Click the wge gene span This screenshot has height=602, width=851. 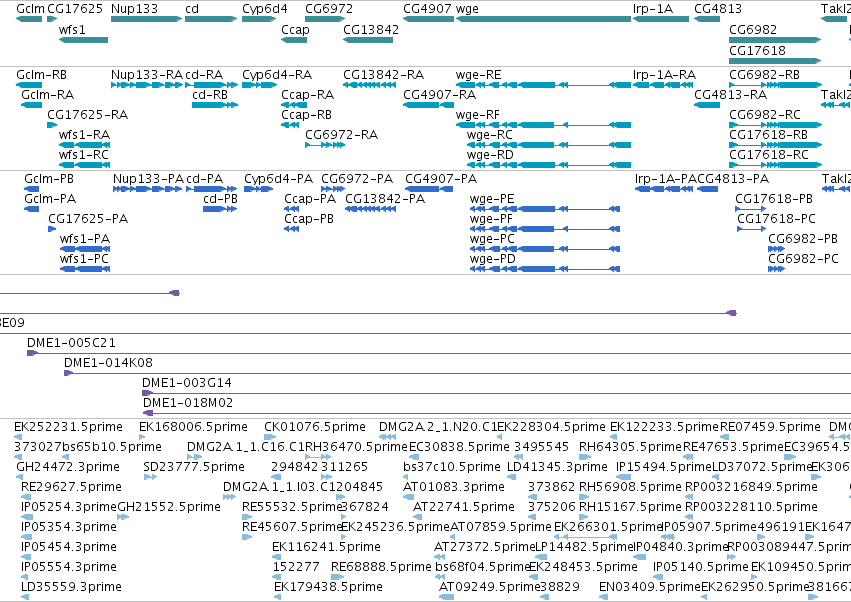click(543, 19)
